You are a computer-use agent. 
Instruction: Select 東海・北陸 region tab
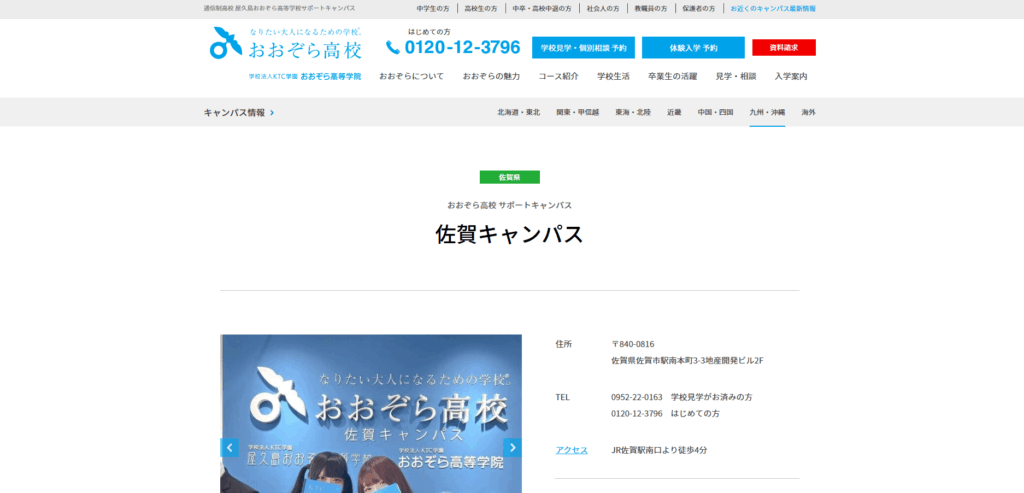tap(633, 112)
